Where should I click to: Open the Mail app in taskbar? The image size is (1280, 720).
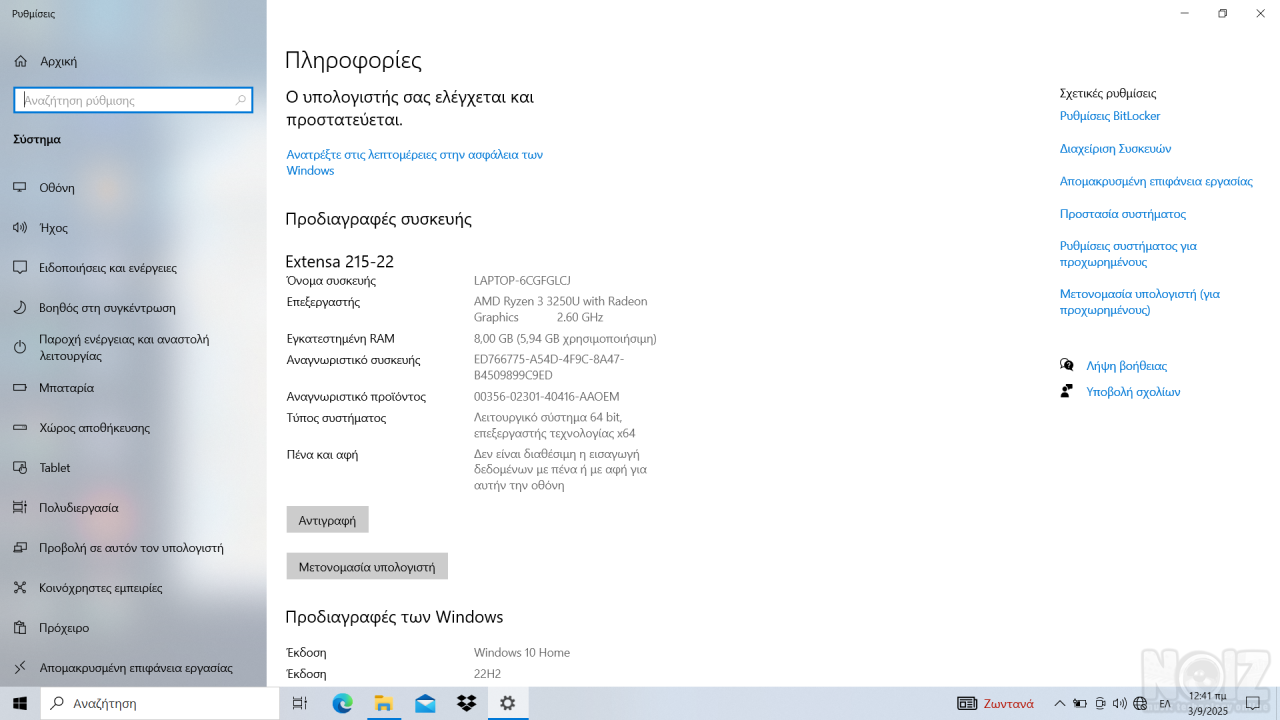coord(425,703)
